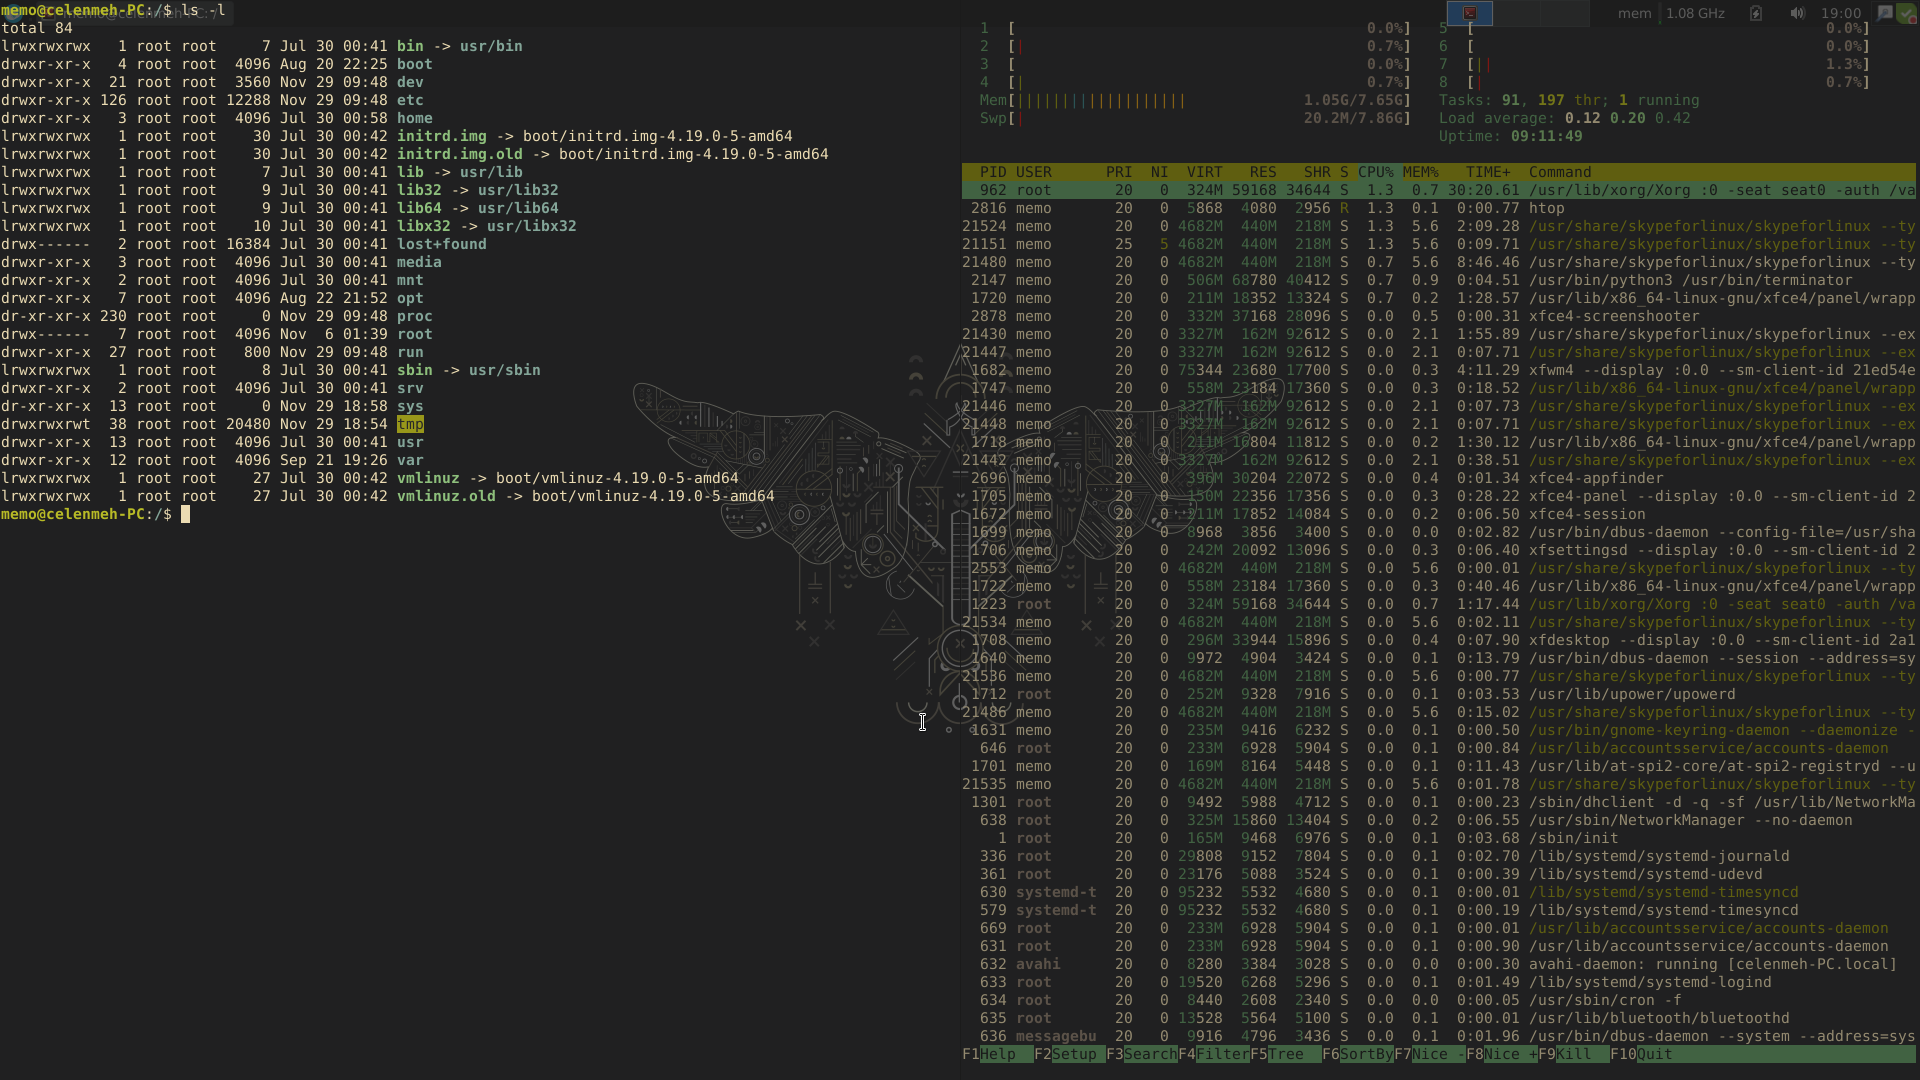The height and width of the screenshot is (1080, 1920).
Task: Sort by CPU% column header
Action: (1375, 172)
